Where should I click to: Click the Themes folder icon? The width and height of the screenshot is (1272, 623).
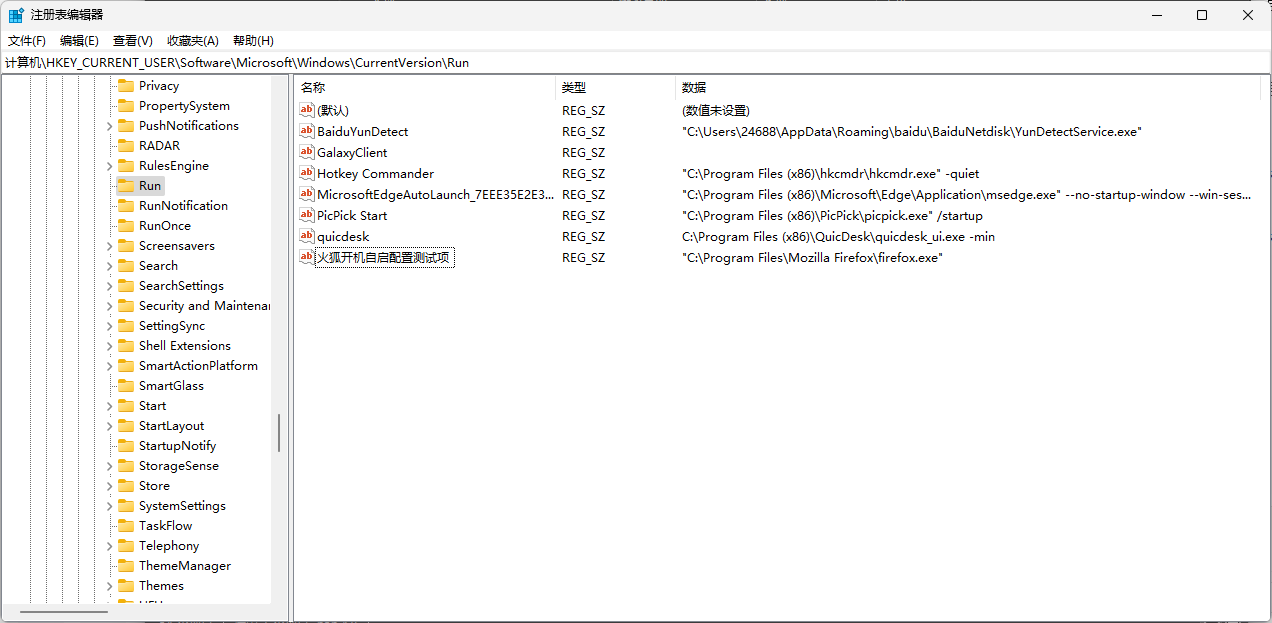tap(125, 585)
